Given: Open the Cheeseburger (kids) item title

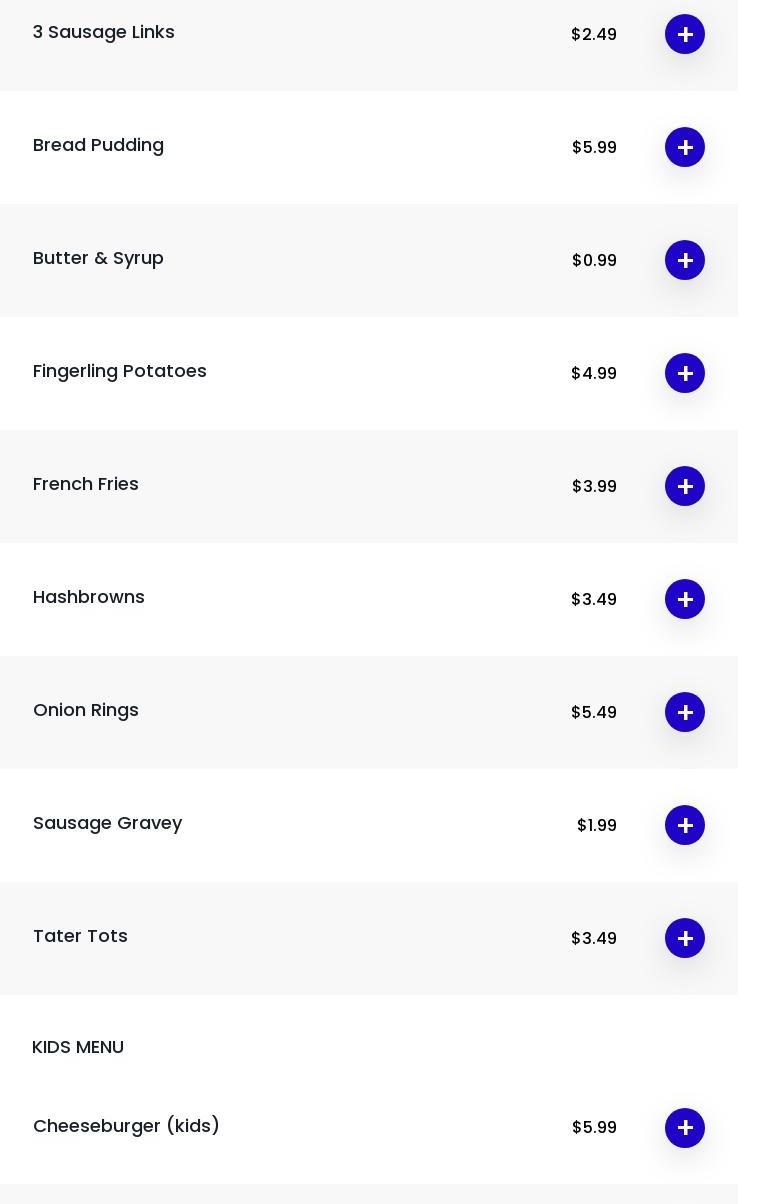Looking at the screenshot, I should (126, 1126).
